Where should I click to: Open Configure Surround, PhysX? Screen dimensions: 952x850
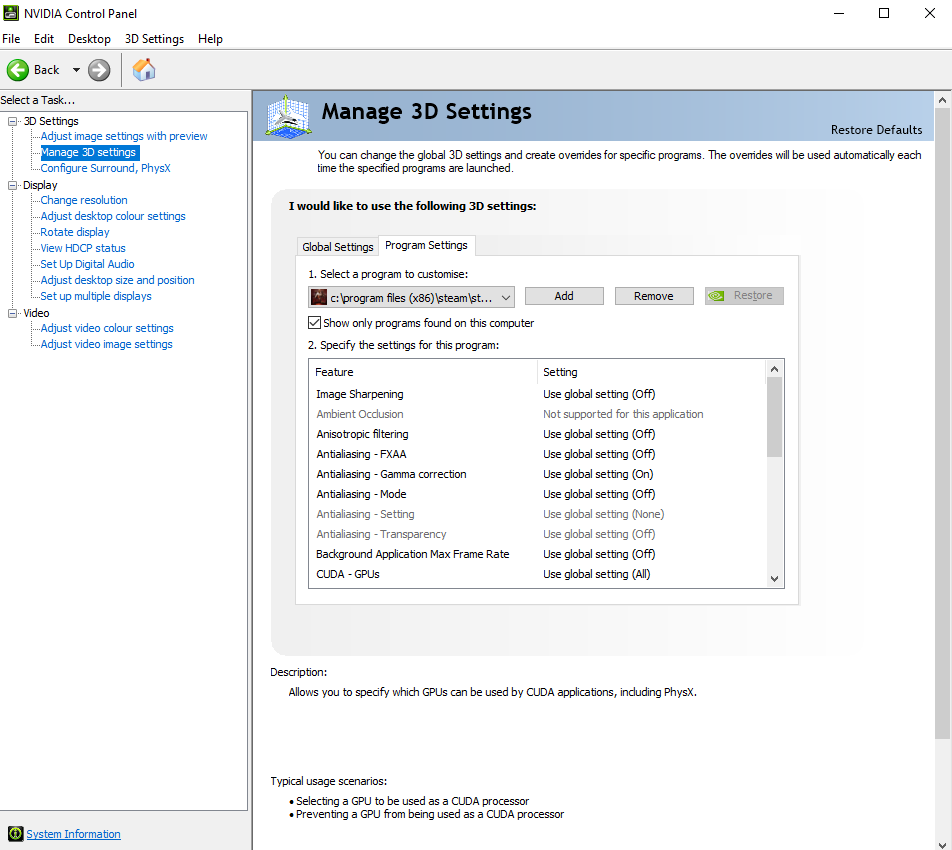(105, 168)
